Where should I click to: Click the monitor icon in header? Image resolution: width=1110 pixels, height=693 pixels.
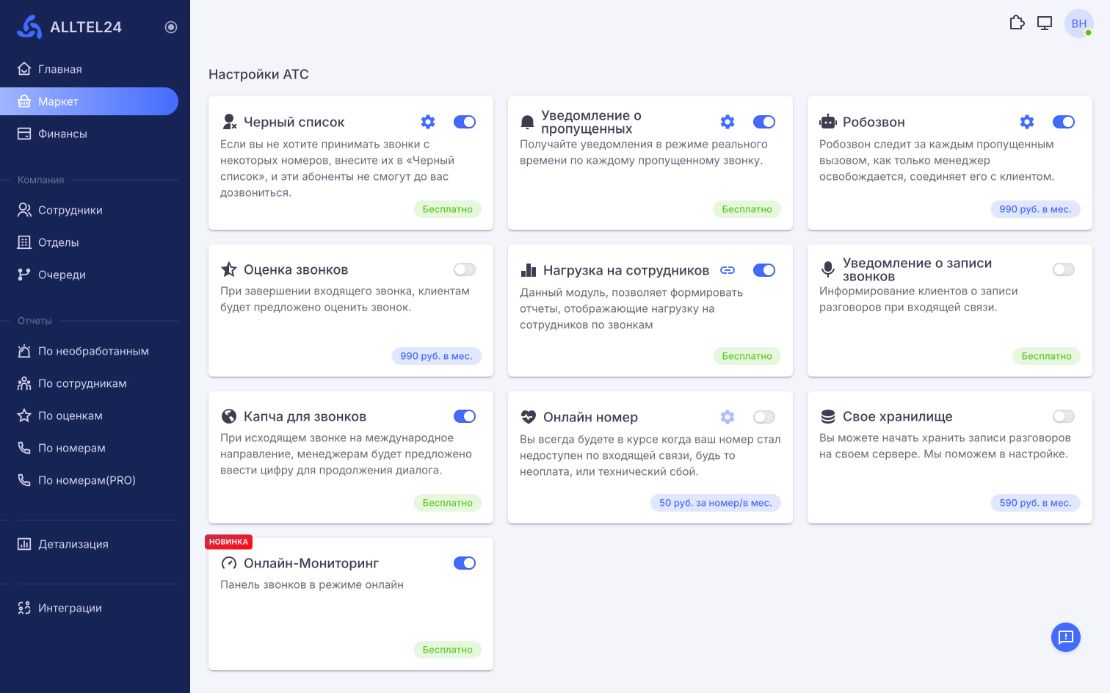(1045, 23)
